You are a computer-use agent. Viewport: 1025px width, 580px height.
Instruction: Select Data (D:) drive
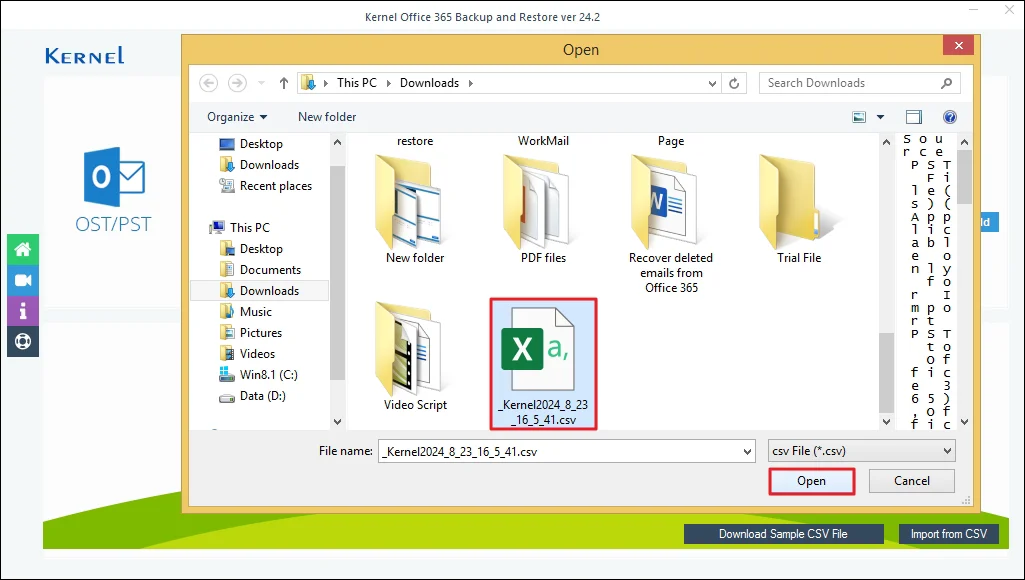point(253,396)
